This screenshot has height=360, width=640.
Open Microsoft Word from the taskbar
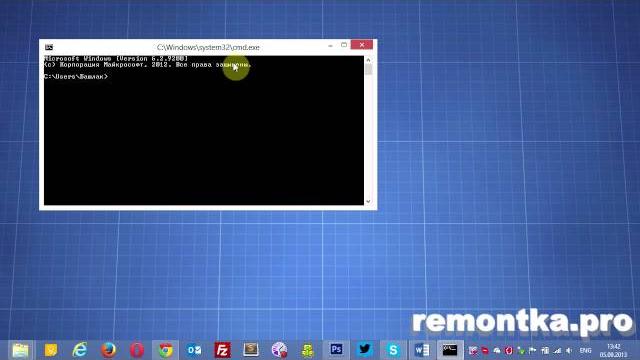pos(422,350)
